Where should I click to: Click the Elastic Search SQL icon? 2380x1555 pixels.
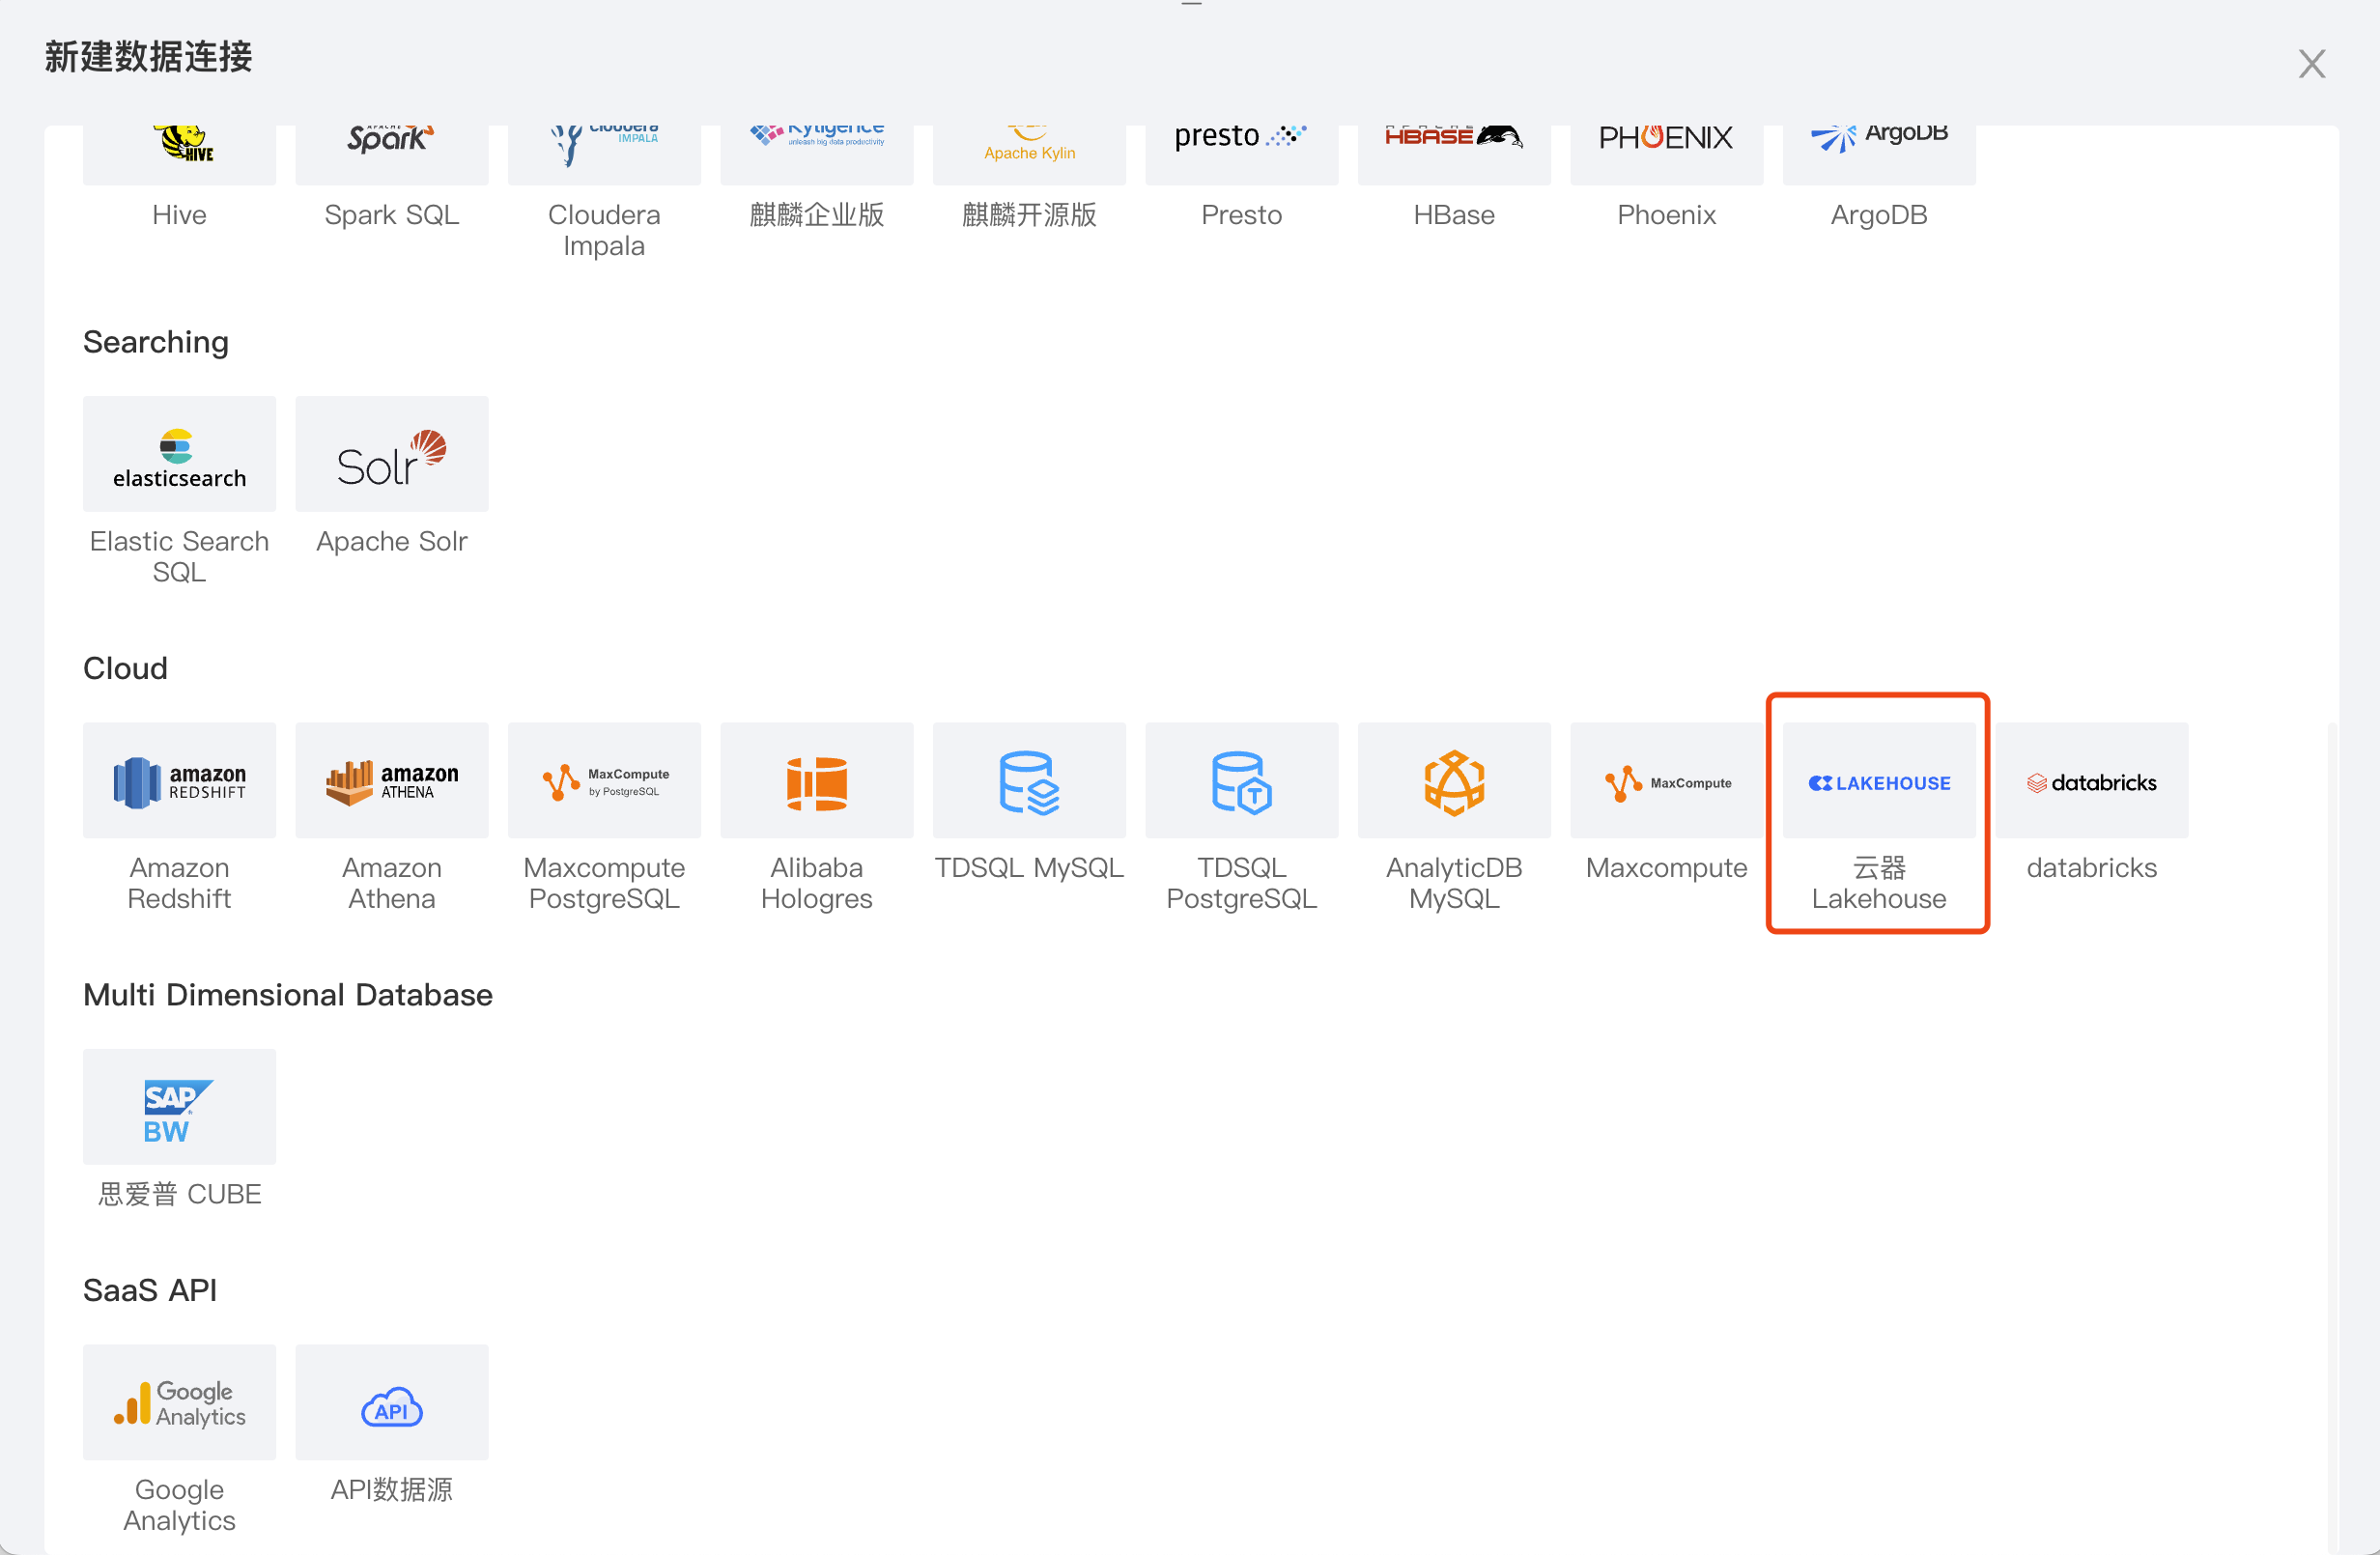[x=179, y=455]
